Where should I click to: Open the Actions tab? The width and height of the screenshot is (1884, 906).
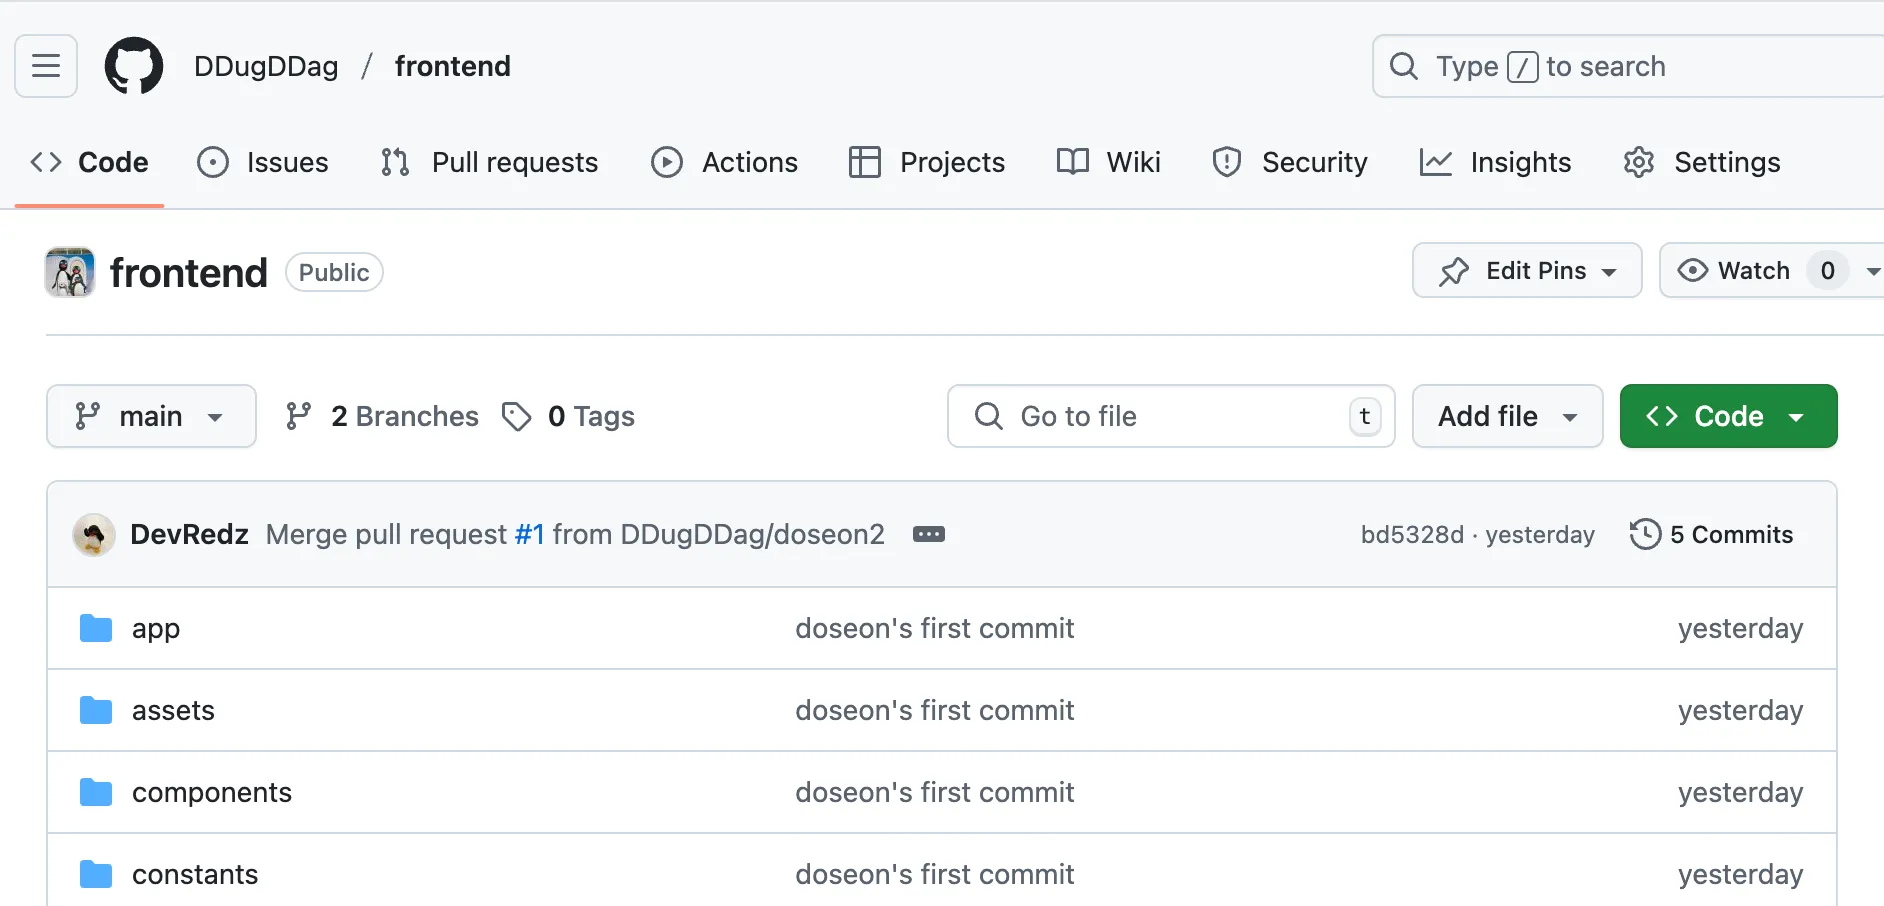pyautogui.click(x=725, y=162)
